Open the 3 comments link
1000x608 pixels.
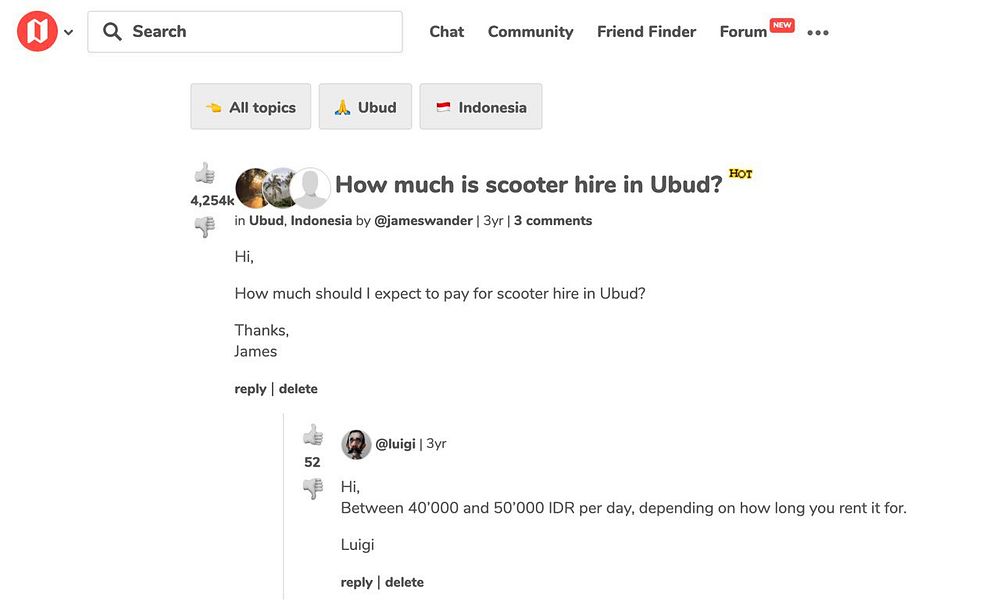(x=553, y=221)
